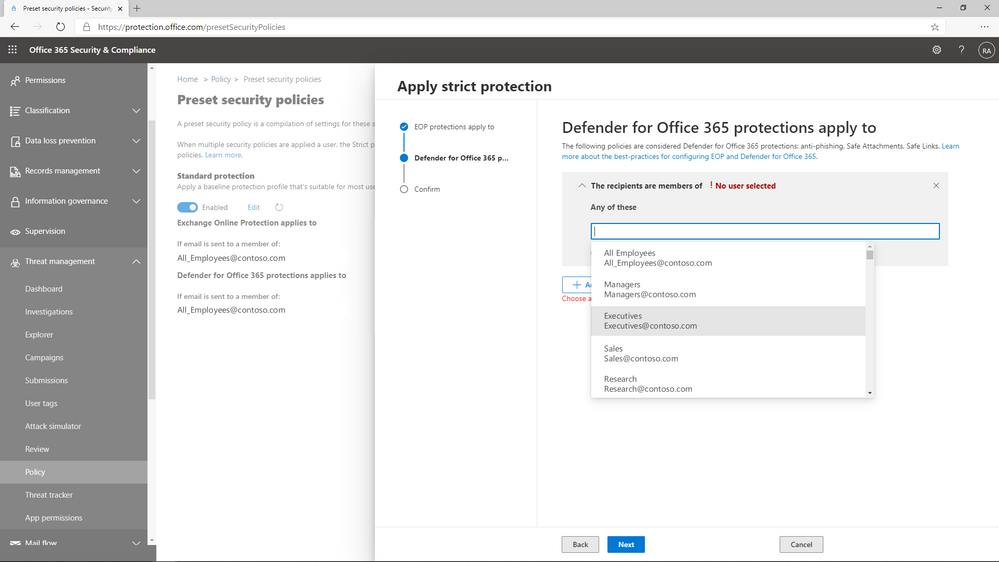Choose Executives from the dropdown list
This screenshot has height=562, width=999.
click(728, 321)
